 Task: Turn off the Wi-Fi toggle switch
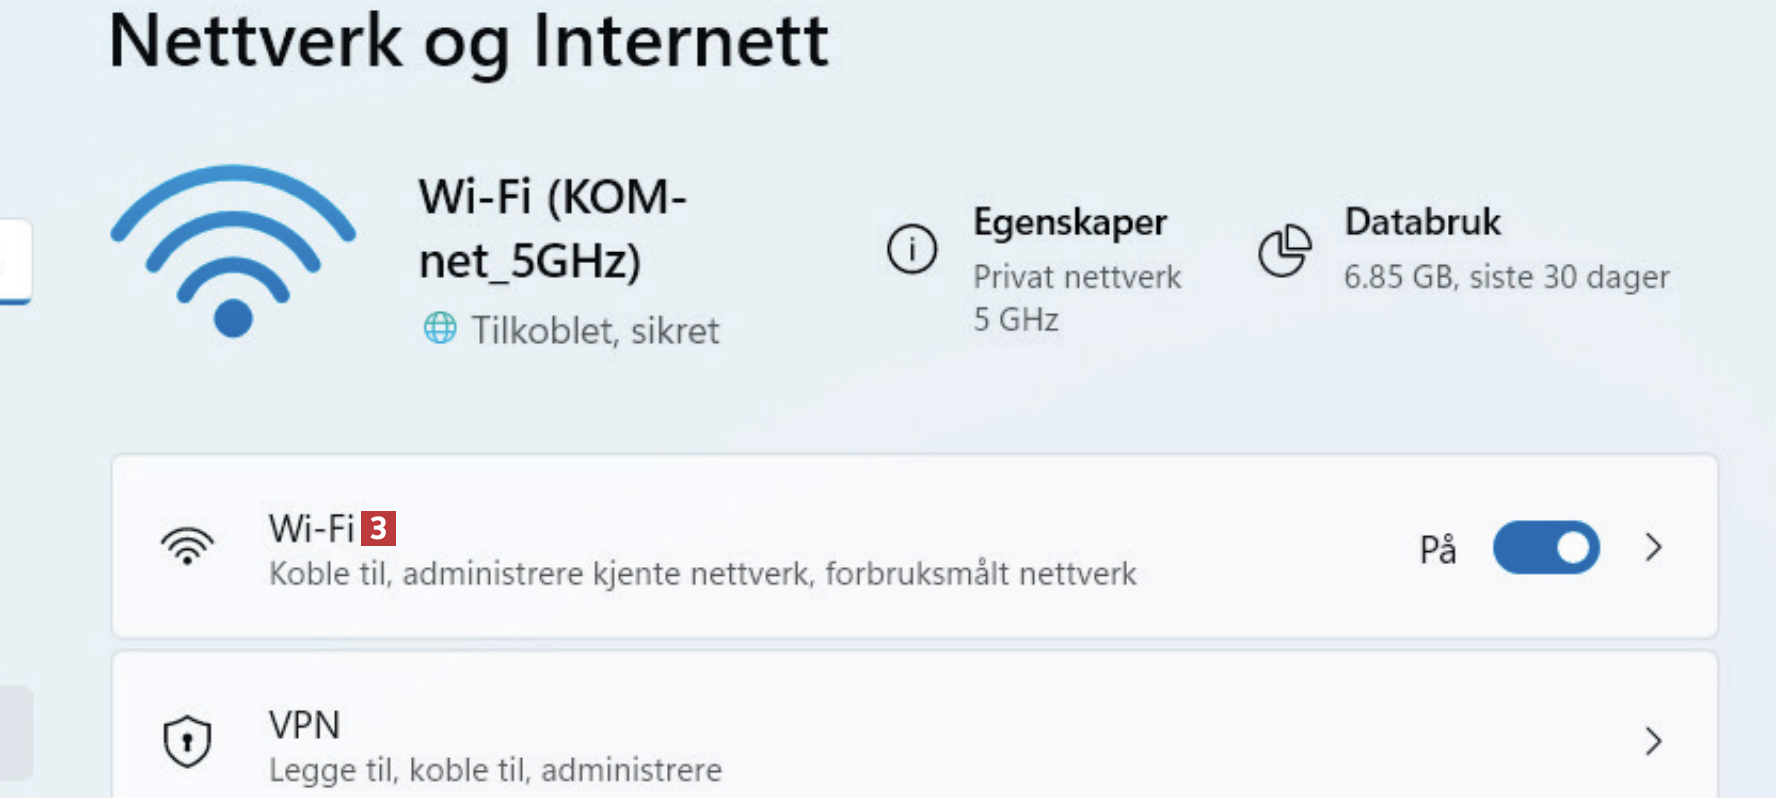click(1545, 547)
